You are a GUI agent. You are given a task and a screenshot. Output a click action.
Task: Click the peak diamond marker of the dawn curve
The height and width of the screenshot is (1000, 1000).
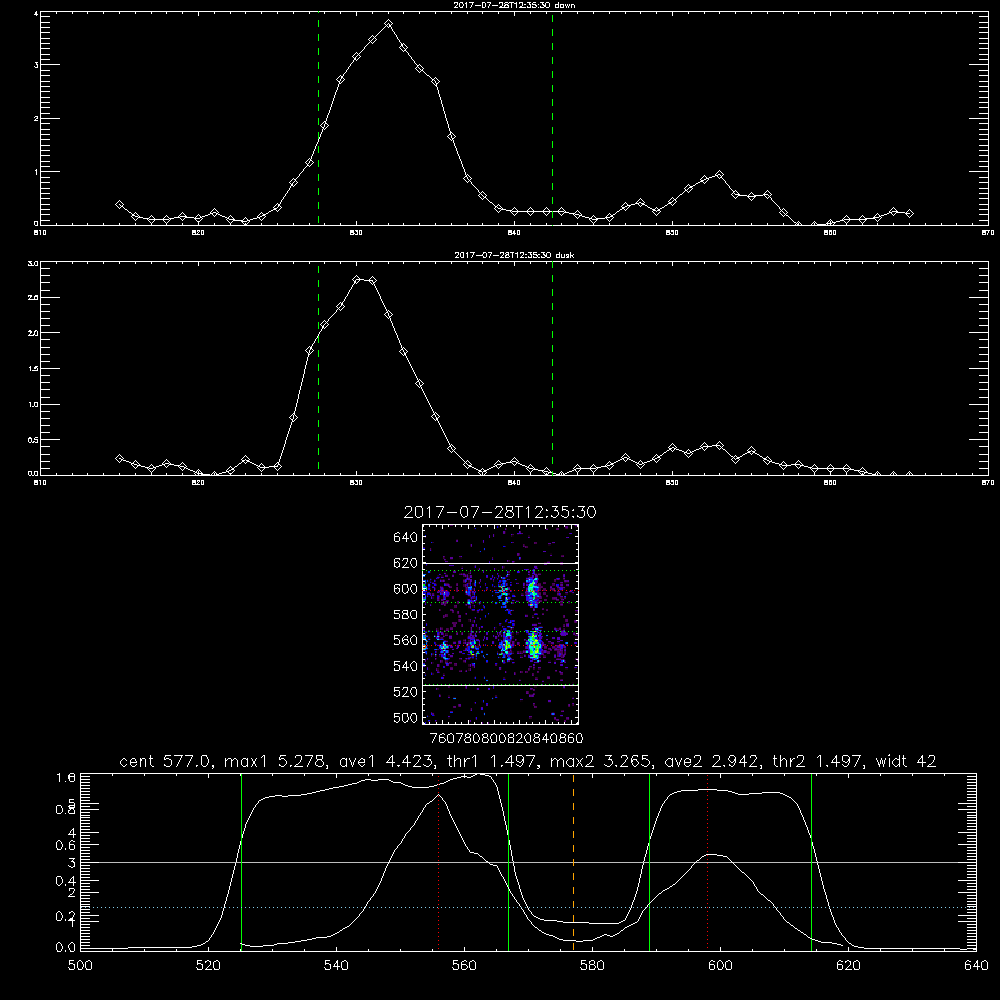pyautogui.click(x=388, y=24)
